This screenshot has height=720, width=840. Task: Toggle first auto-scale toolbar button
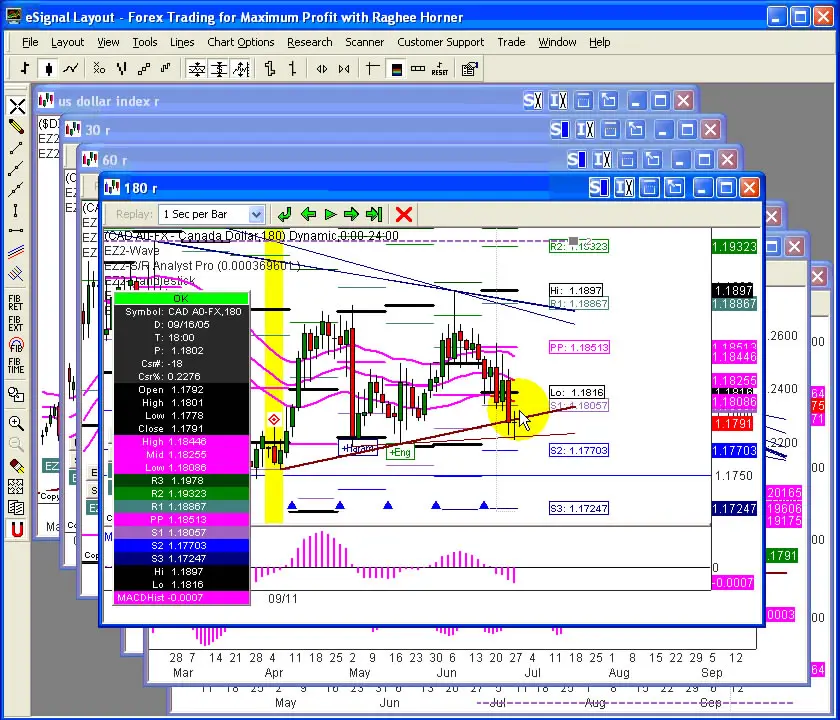(197, 69)
